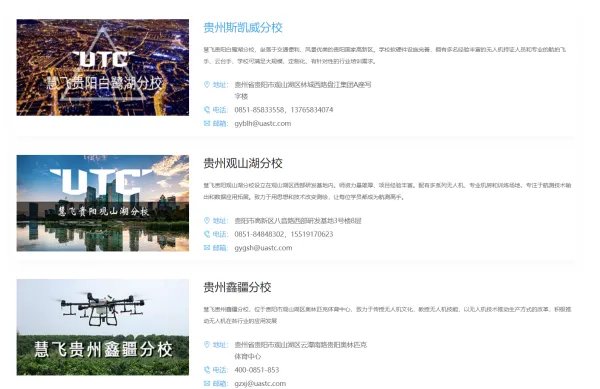The image size is (600, 389).
Task: Click description paragraph under 贵州鑫疆分校
Action: click(x=387, y=315)
